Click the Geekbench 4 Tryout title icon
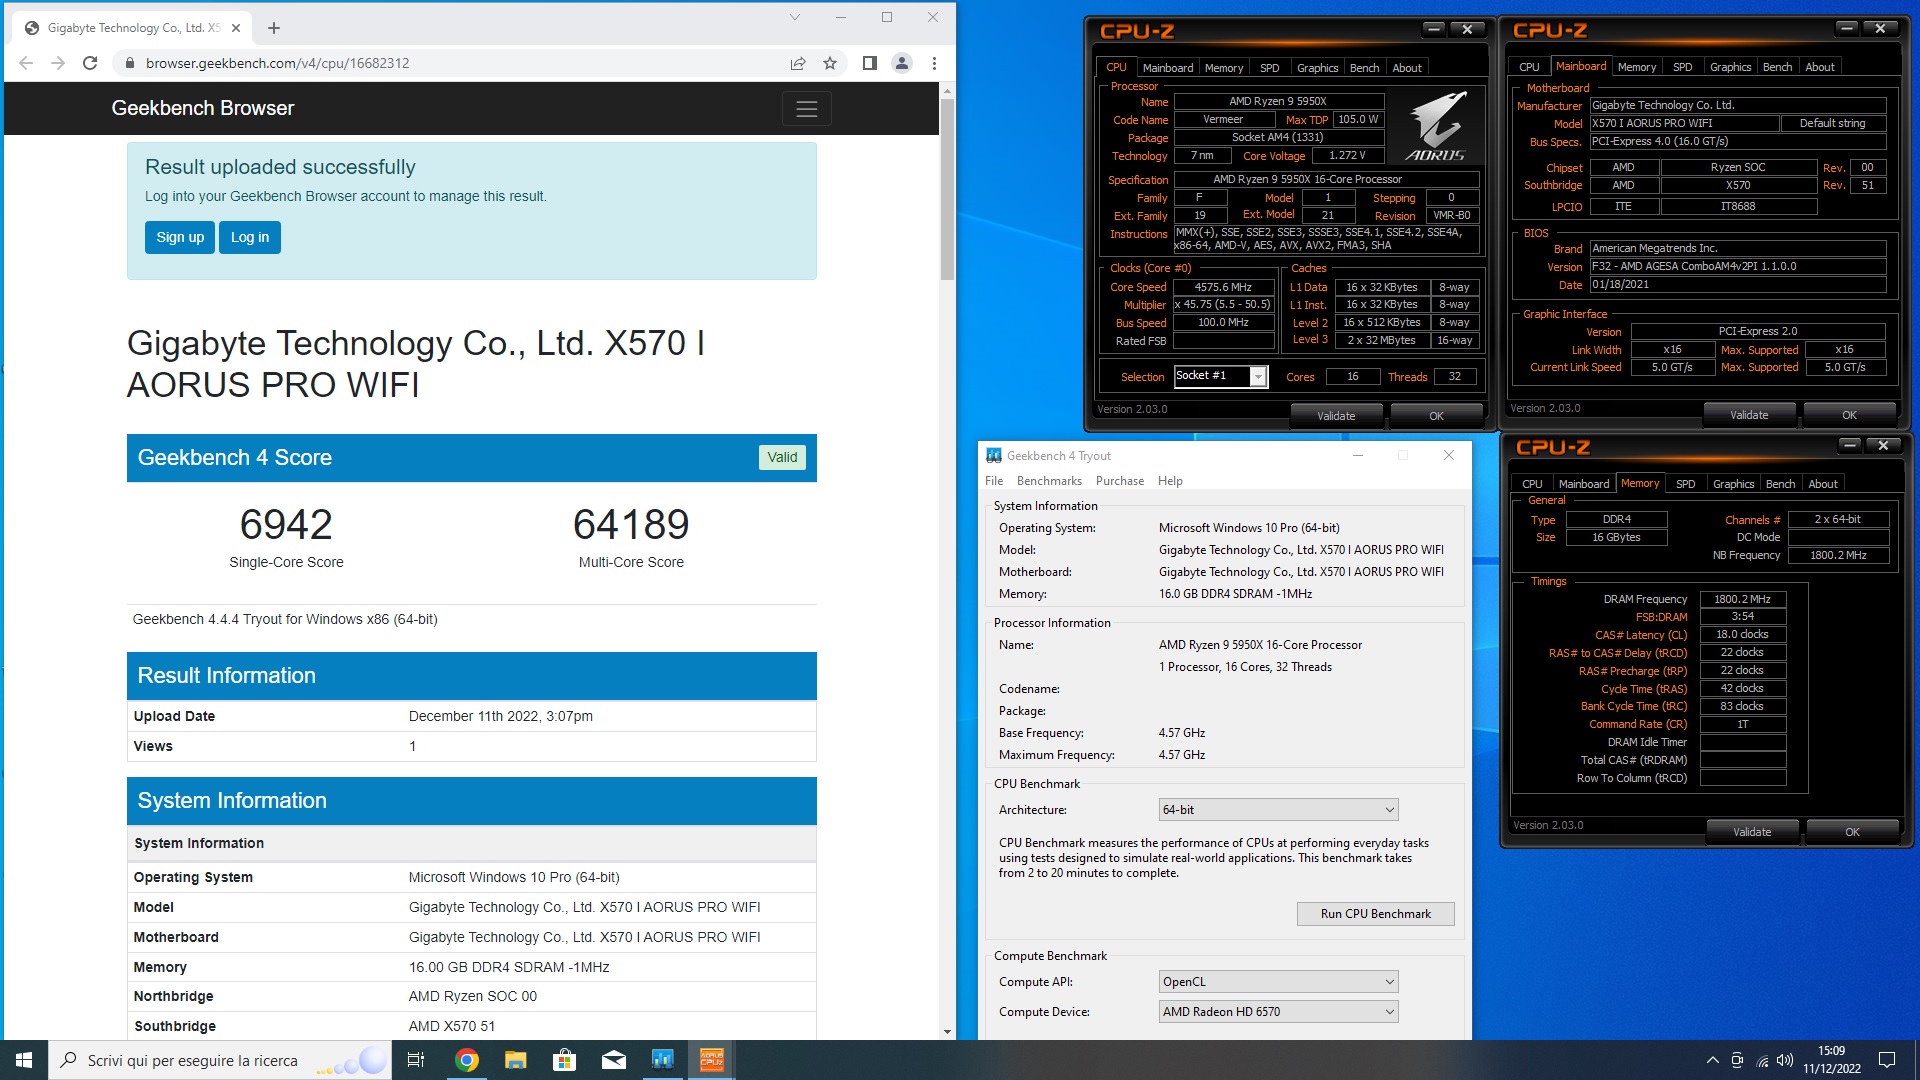The image size is (1920, 1080). pos(993,455)
